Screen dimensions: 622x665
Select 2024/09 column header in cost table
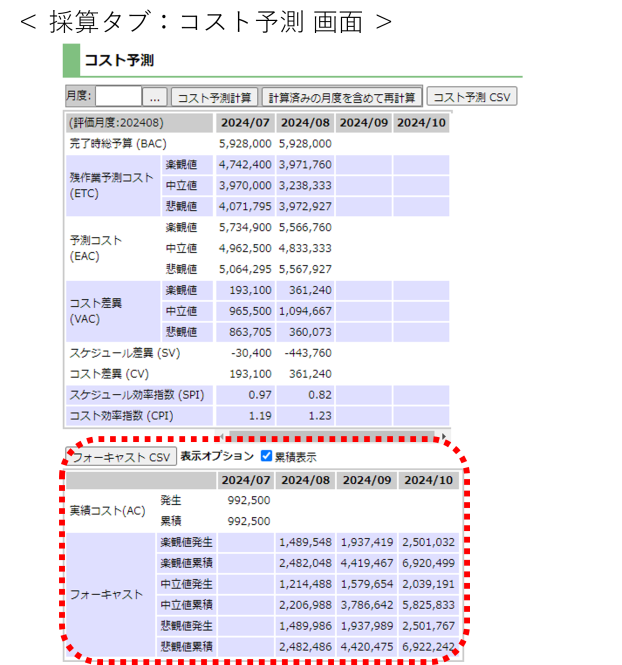364,123
